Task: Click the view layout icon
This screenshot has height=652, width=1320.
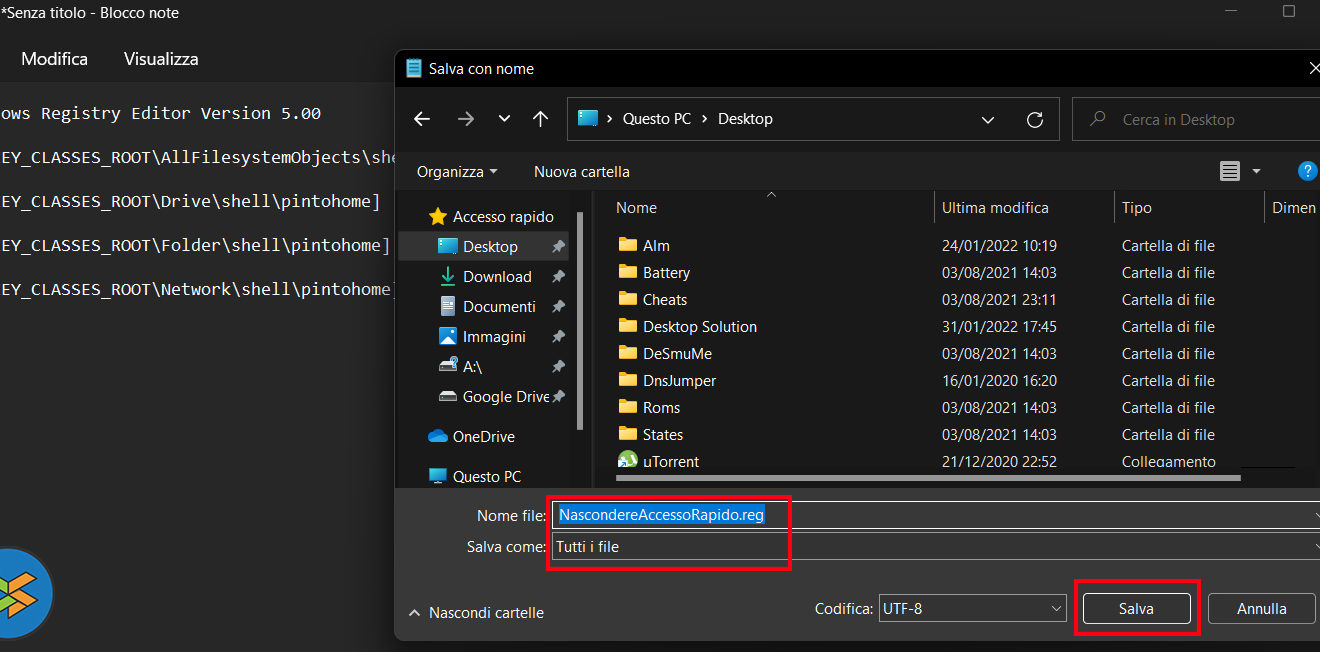Action: (1230, 171)
